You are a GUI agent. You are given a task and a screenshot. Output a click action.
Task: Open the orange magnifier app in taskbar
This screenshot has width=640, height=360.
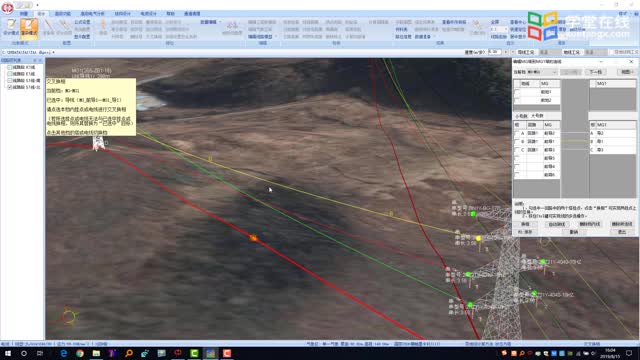(129, 353)
